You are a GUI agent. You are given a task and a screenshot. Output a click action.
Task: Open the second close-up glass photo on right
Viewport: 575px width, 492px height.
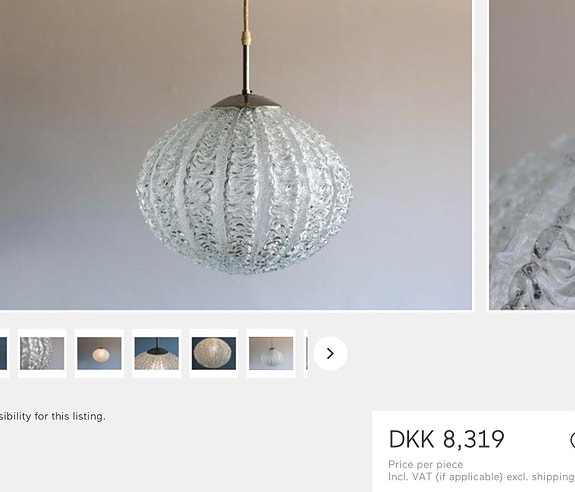pos(532,155)
